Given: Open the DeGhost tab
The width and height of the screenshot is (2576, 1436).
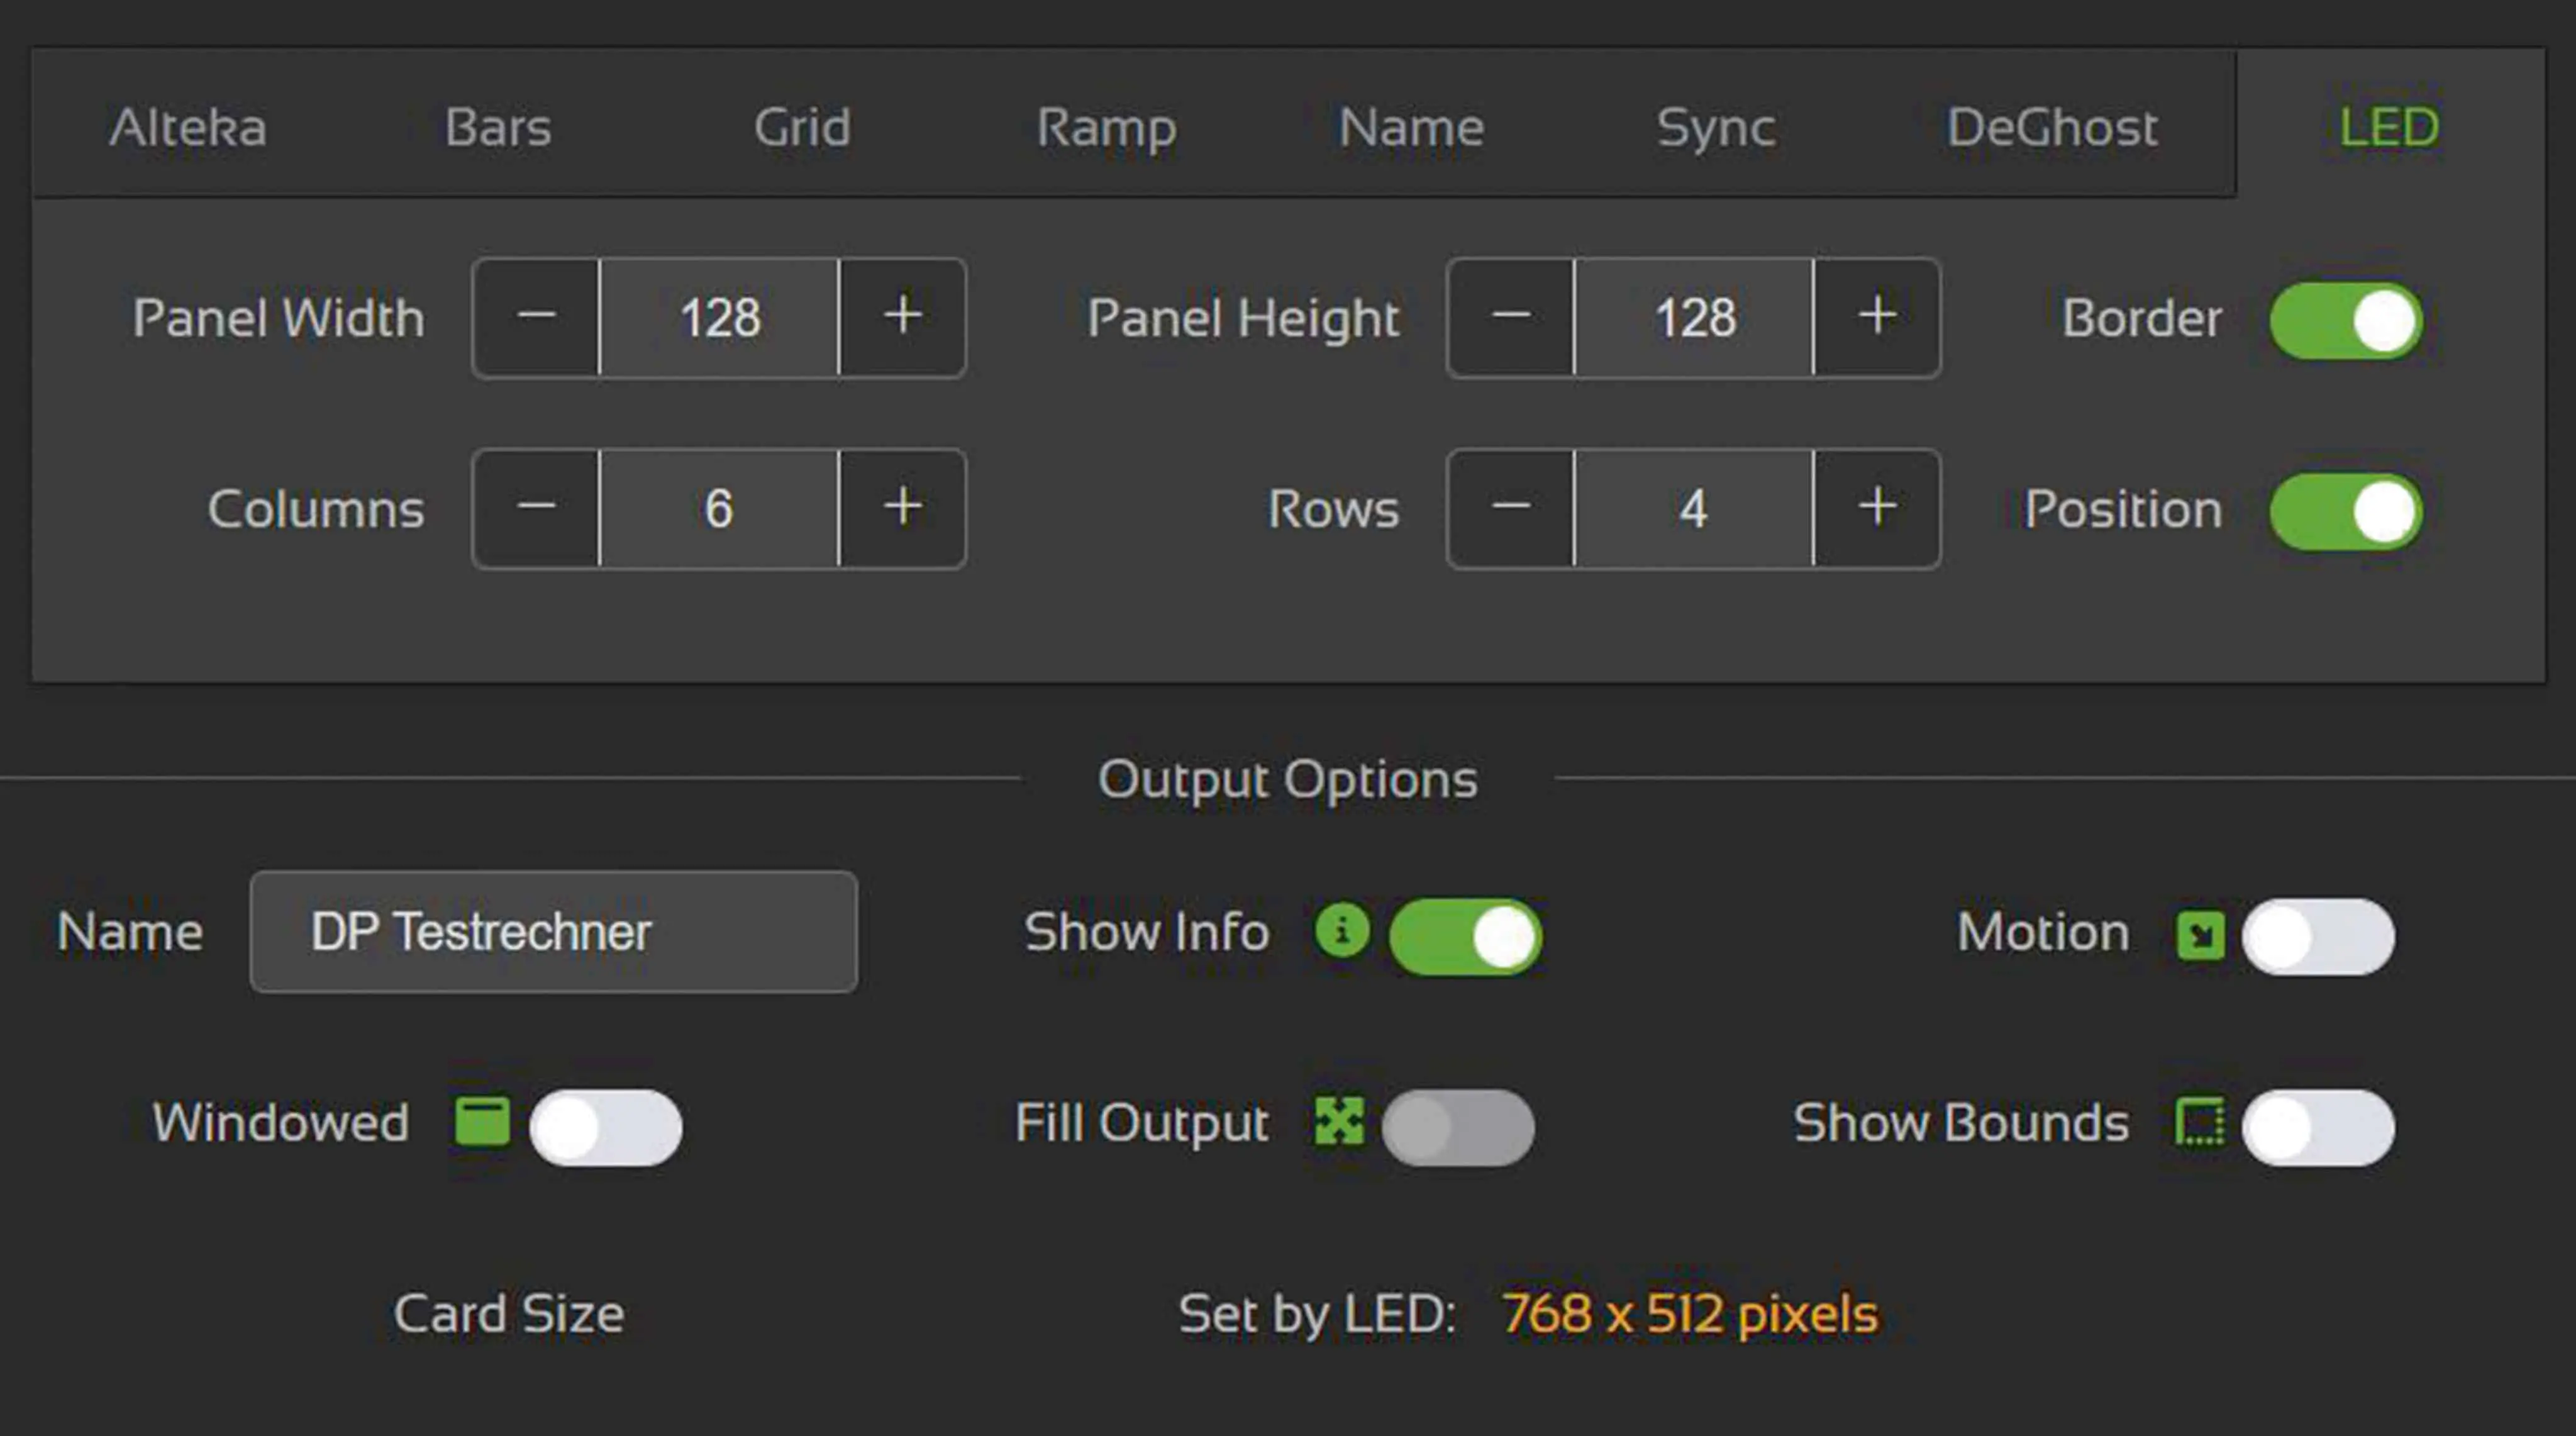Looking at the screenshot, I should 2052,127.
